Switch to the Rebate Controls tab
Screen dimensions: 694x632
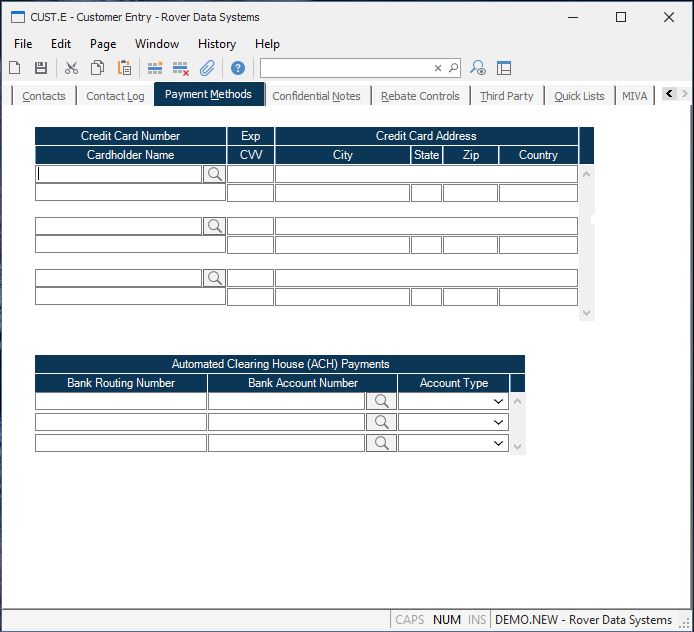click(420, 96)
